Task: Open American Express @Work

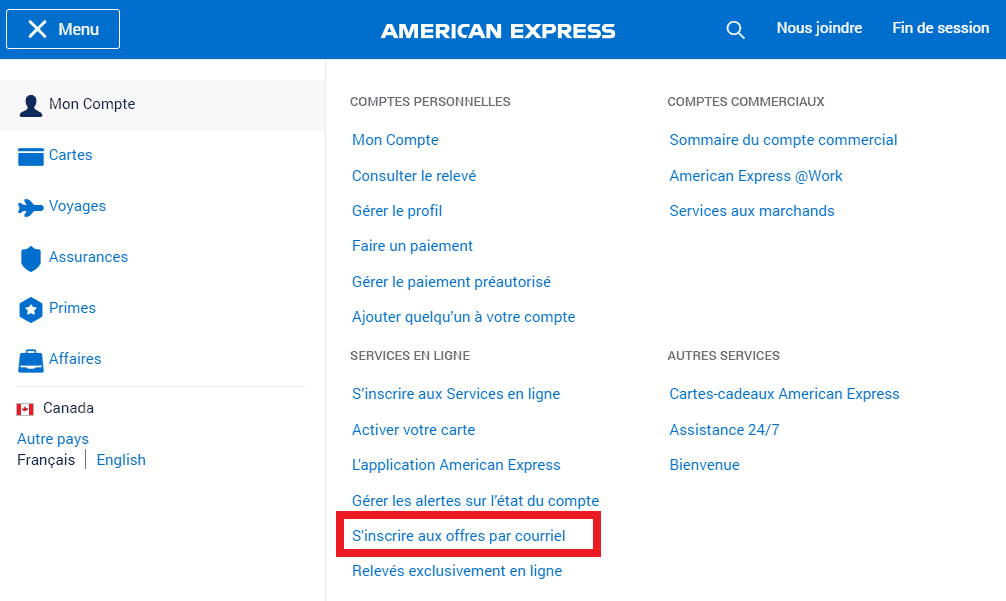Action: click(x=755, y=175)
